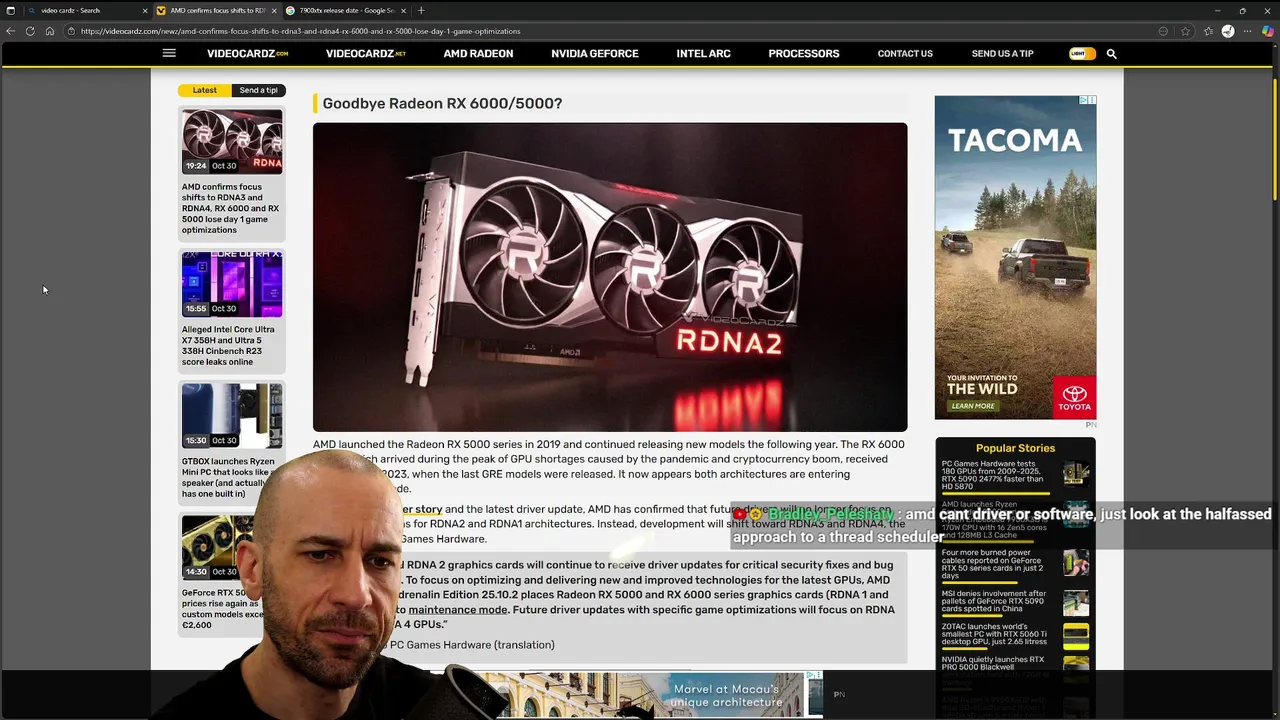Open the Intel Core Ultra X7 article thumbnail
This screenshot has width=1280, height=720.
232,284
